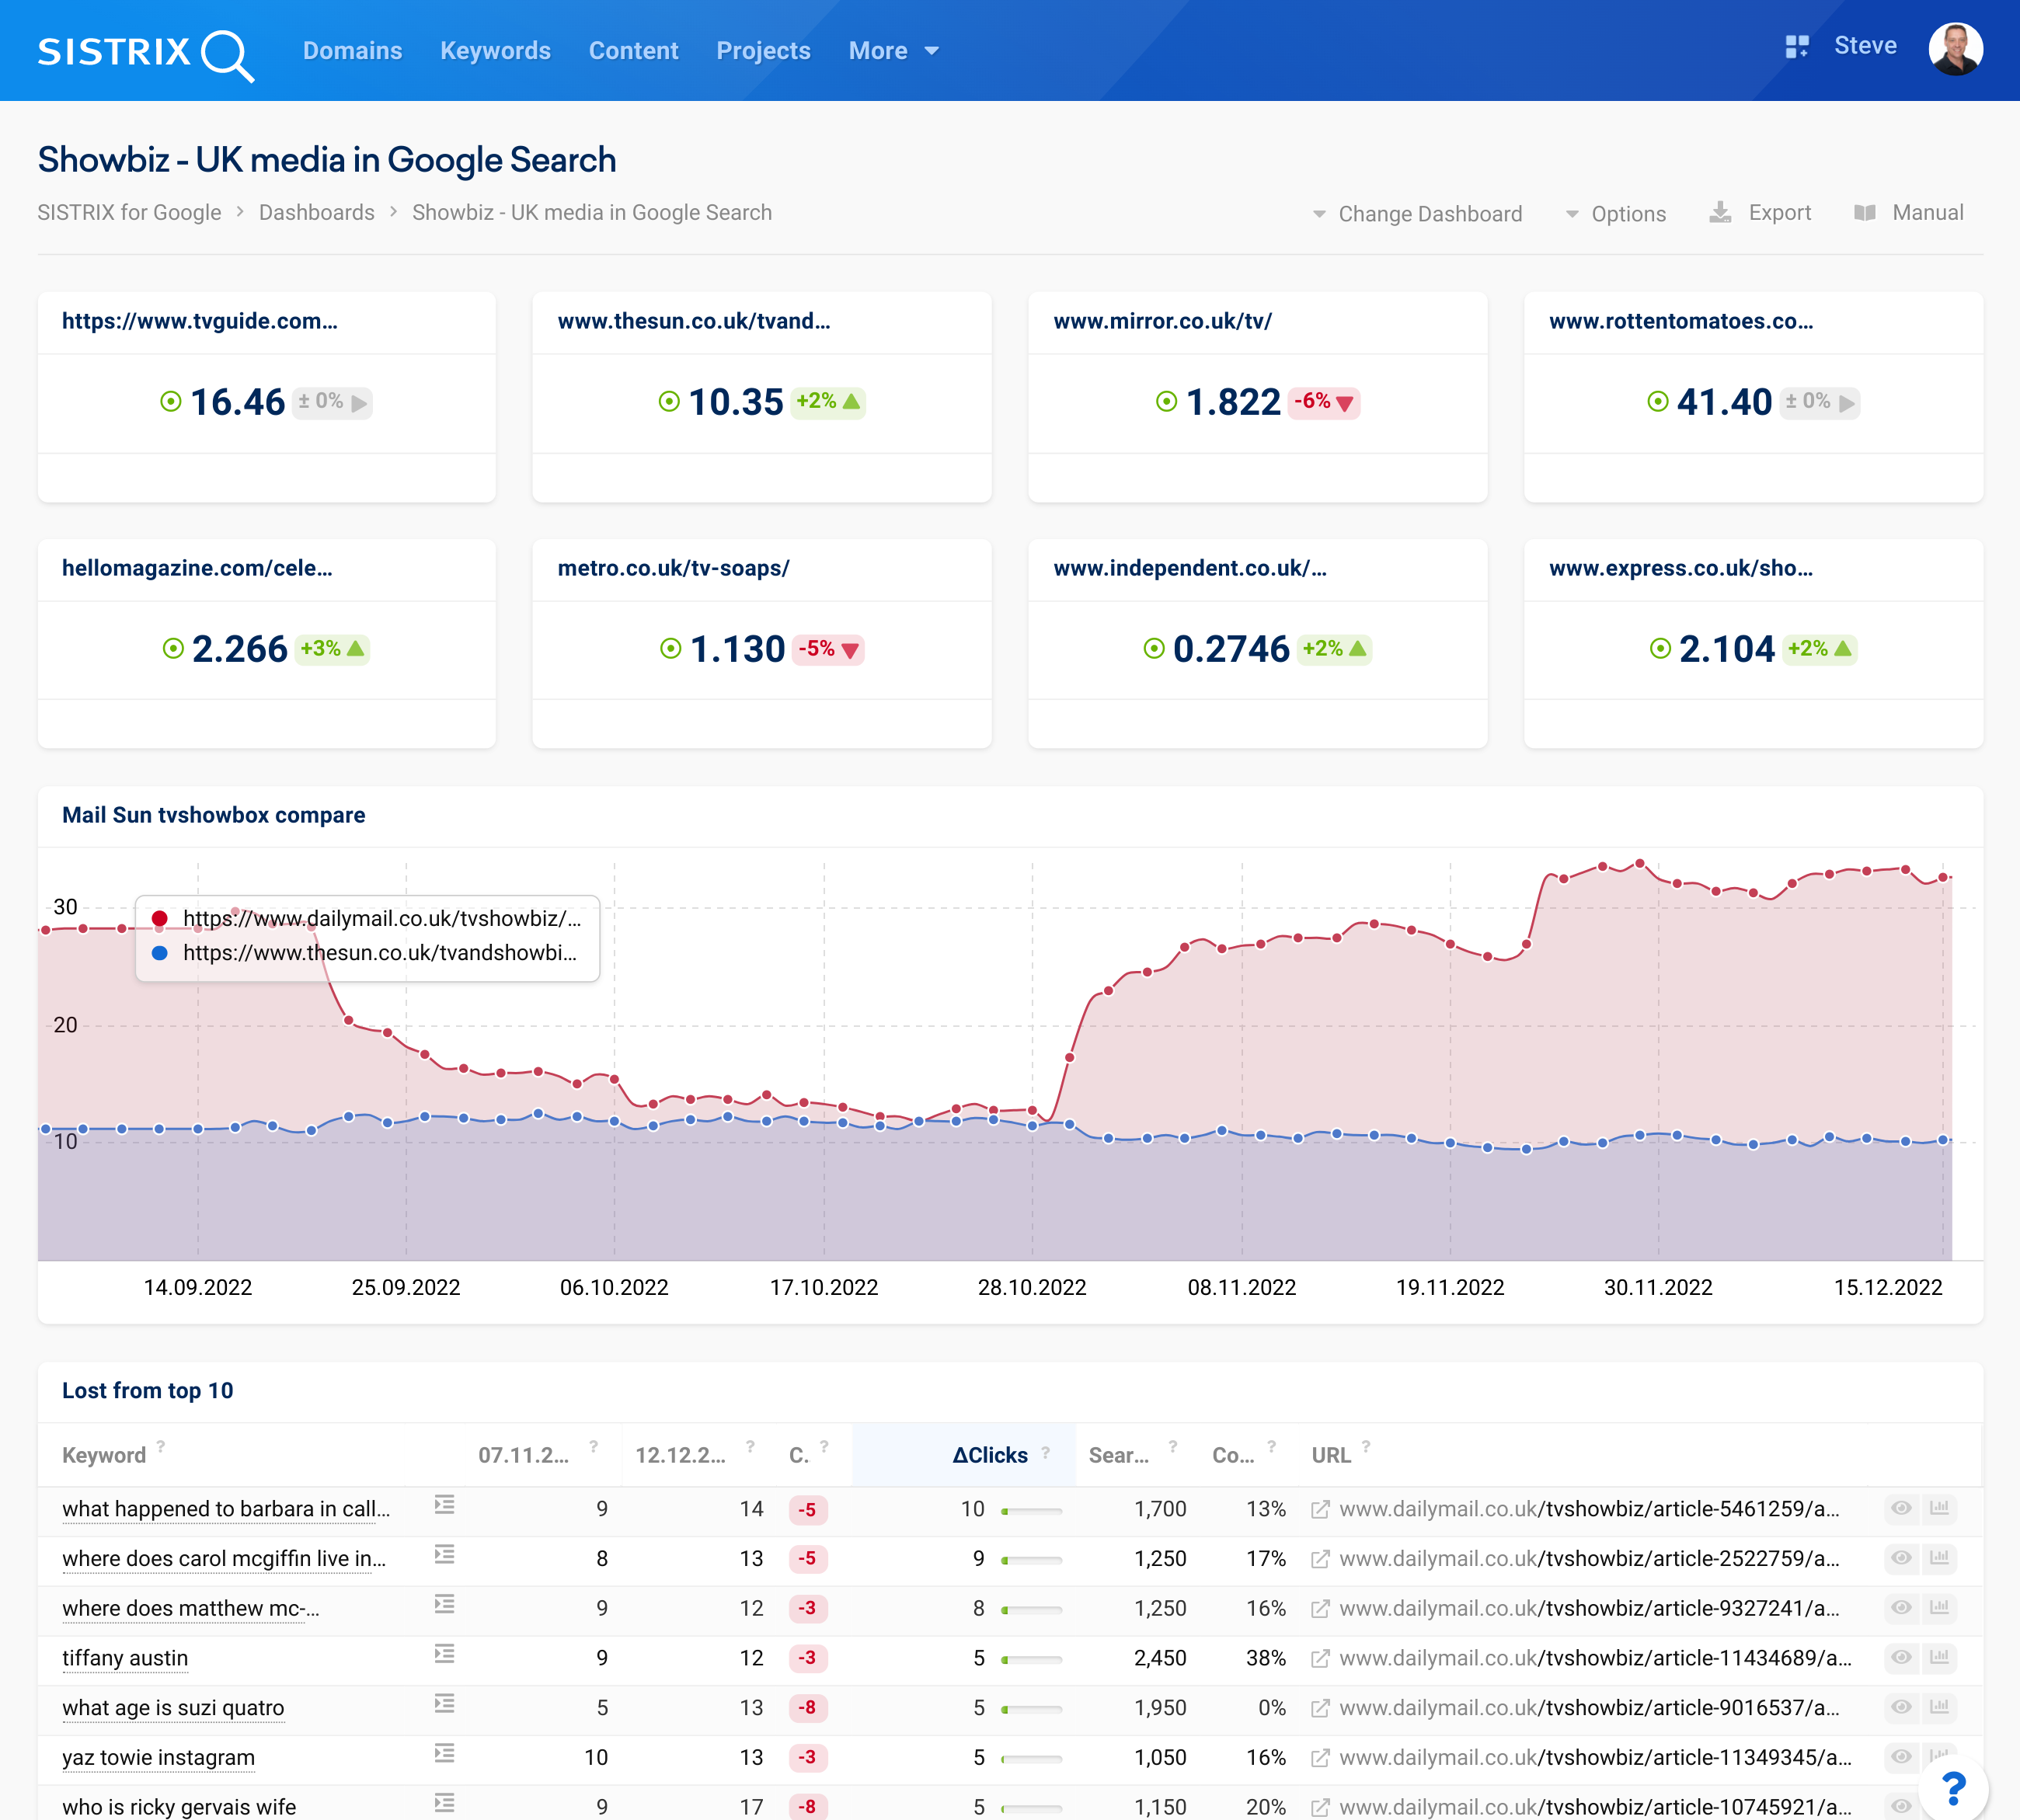Toggle eye icon on "yaz towie instagram" row
The height and width of the screenshot is (1820, 2020).
tap(1900, 1756)
